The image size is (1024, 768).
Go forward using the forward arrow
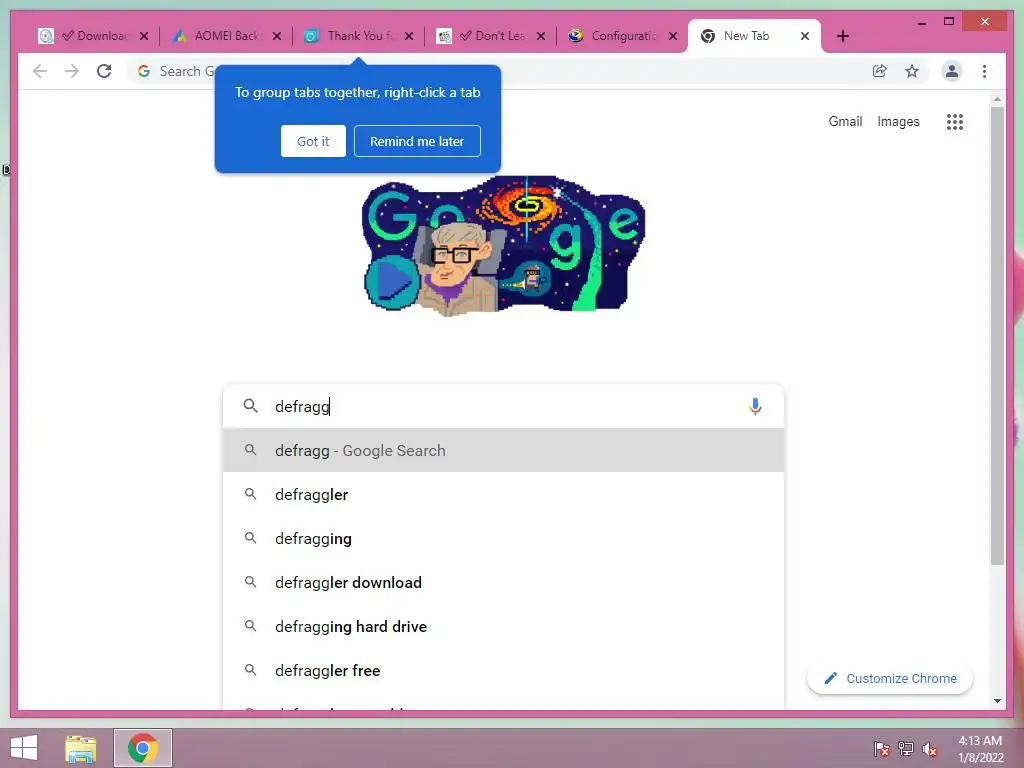72,71
